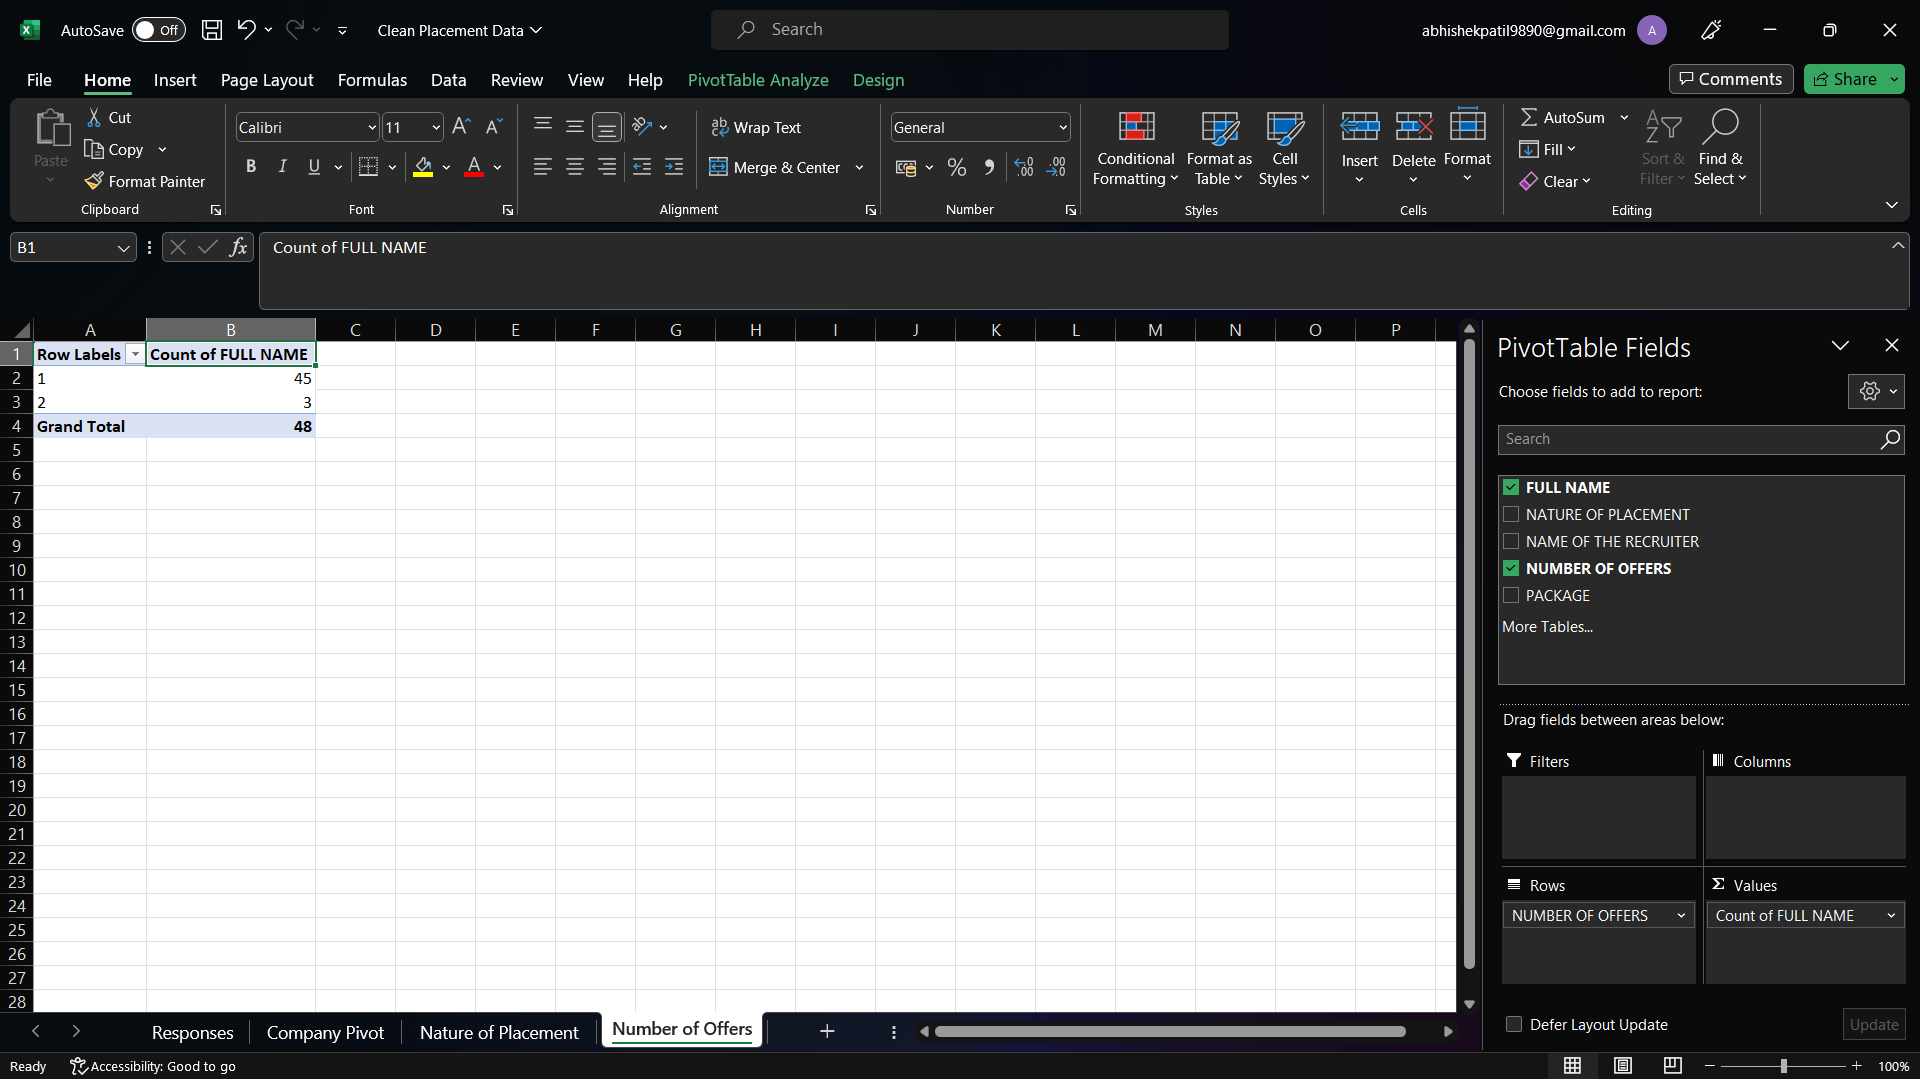Open Count of FULL NAME value dropdown
This screenshot has width=1920, height=1080.
tap(1890, 915)
